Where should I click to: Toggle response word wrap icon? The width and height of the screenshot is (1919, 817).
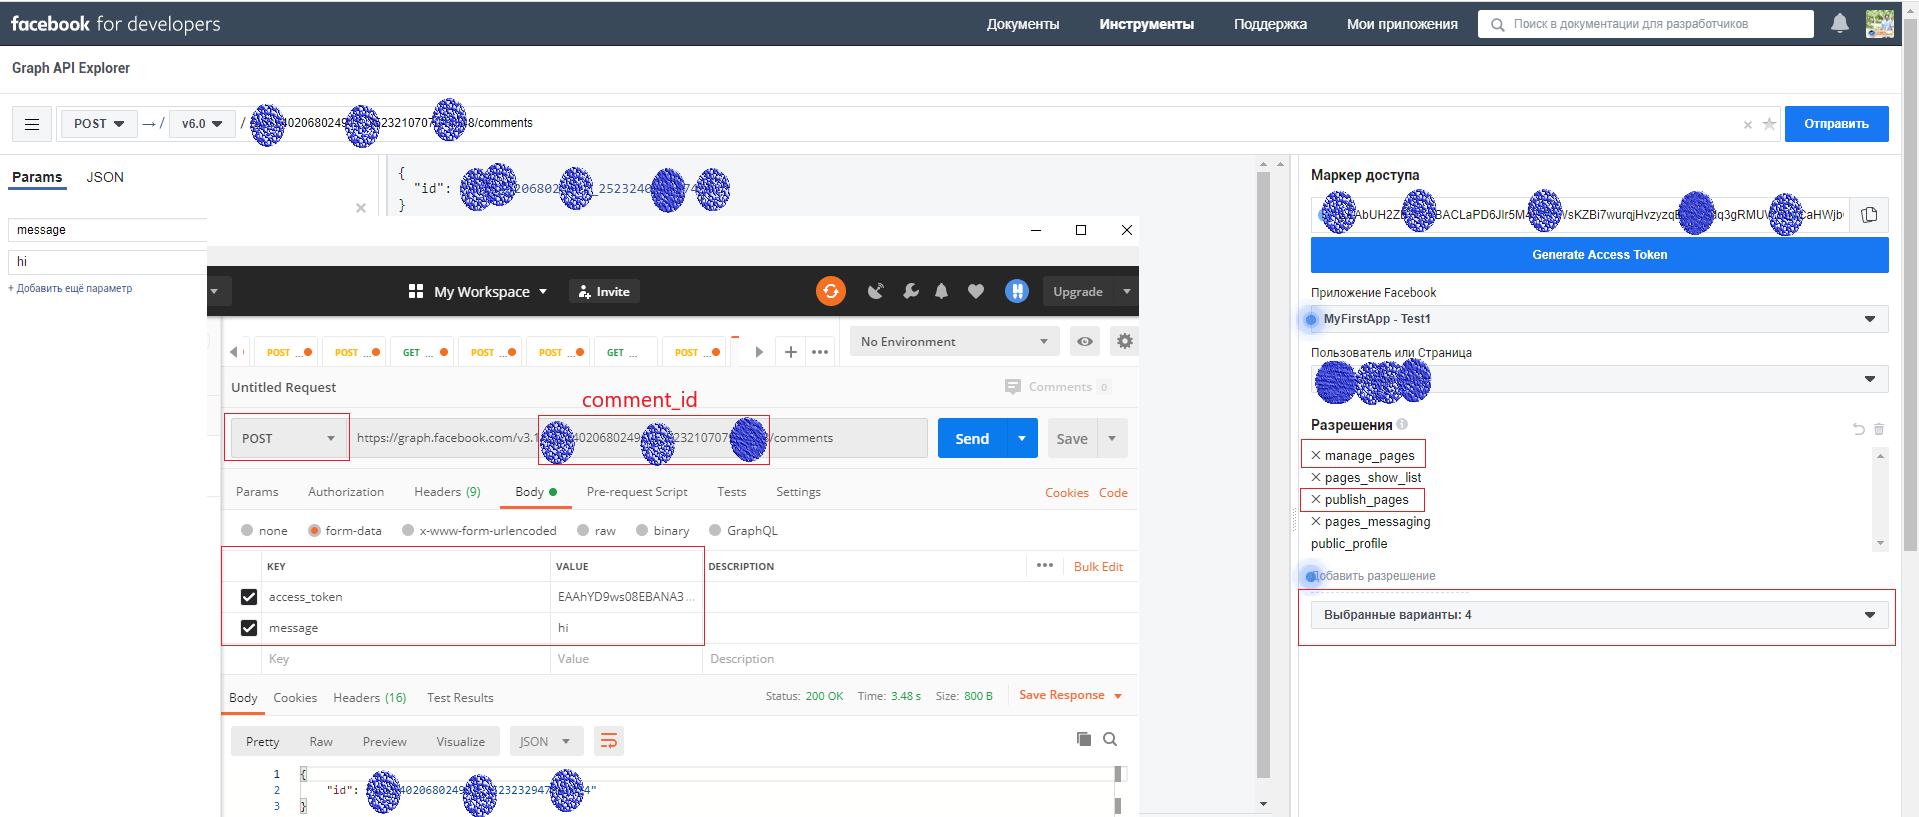(x=609, y=741)
